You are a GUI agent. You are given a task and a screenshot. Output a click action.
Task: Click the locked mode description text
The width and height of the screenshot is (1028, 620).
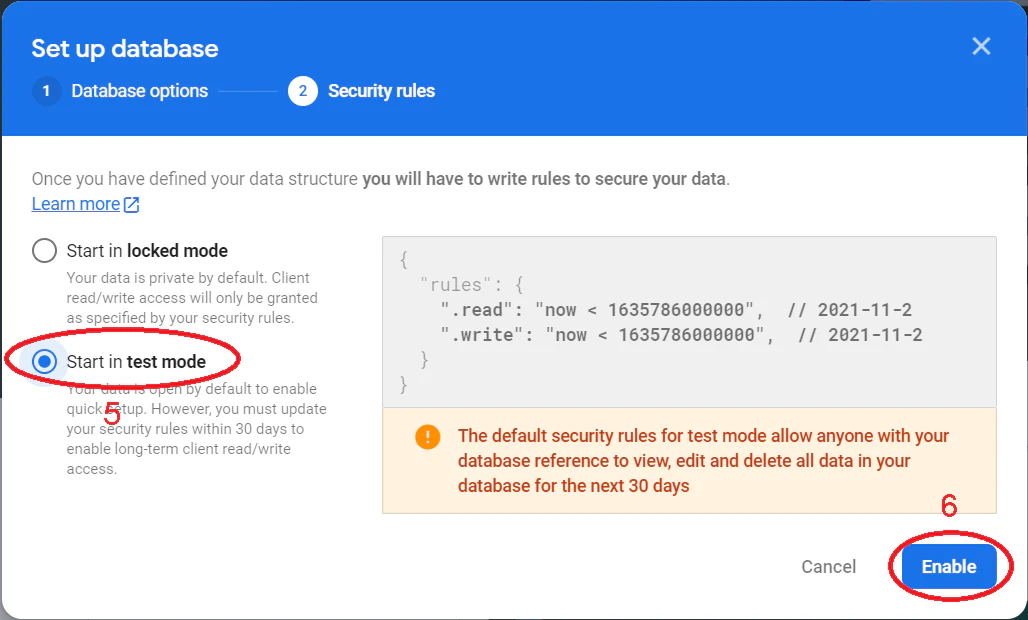coord(192,298)
